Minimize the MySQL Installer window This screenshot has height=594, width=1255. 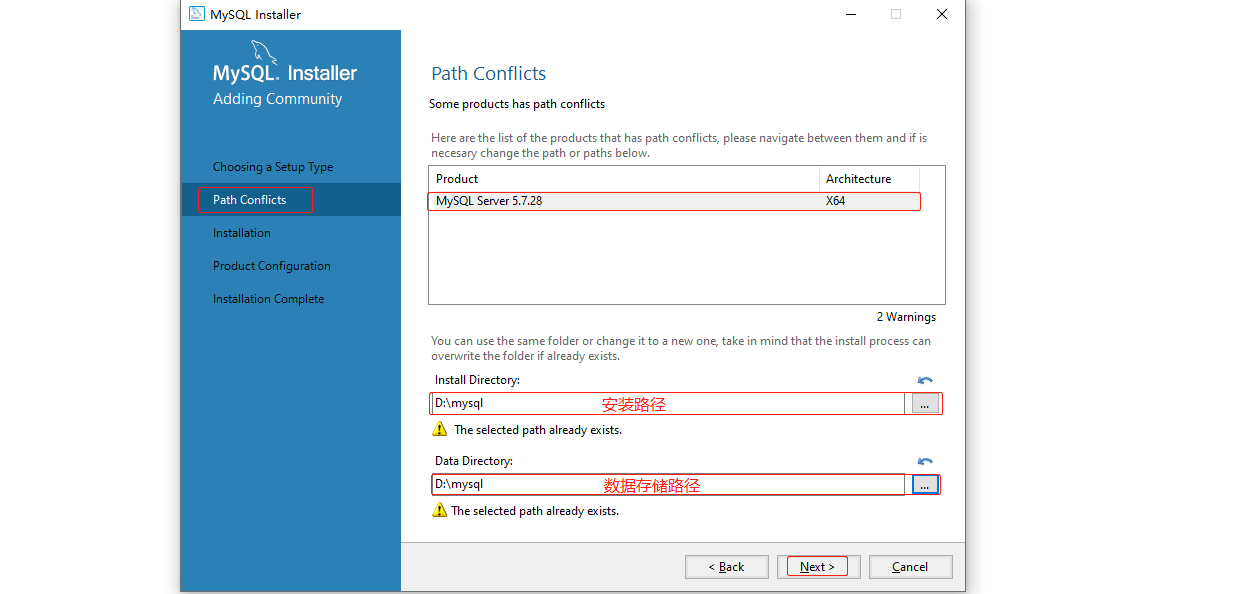[851, 14]
